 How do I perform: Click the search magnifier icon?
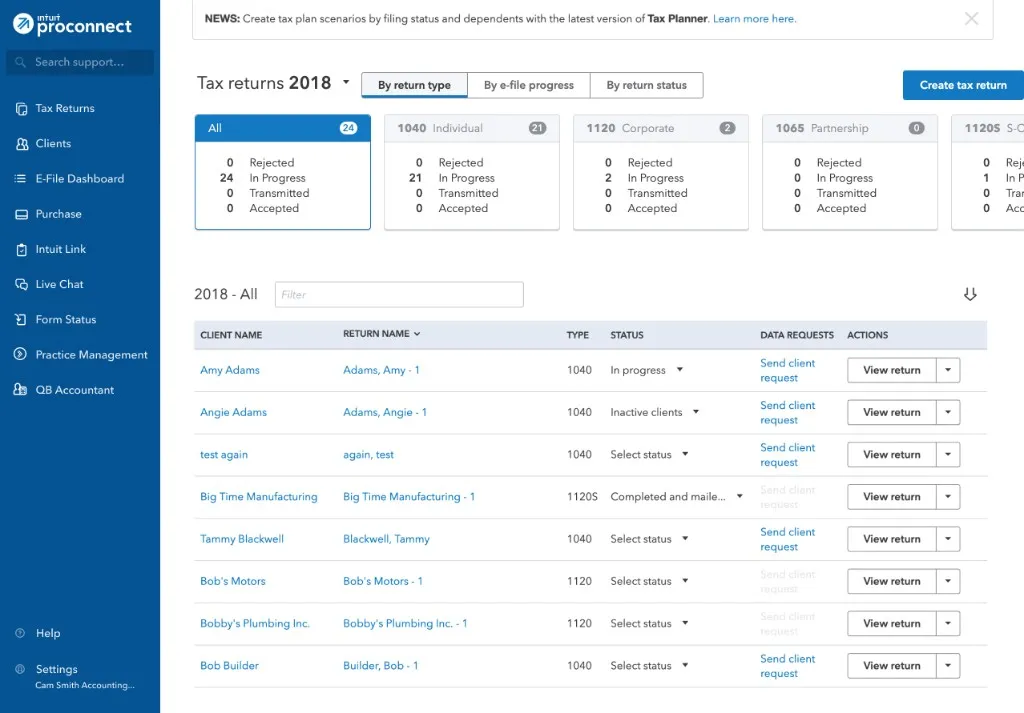coord(20,62)
